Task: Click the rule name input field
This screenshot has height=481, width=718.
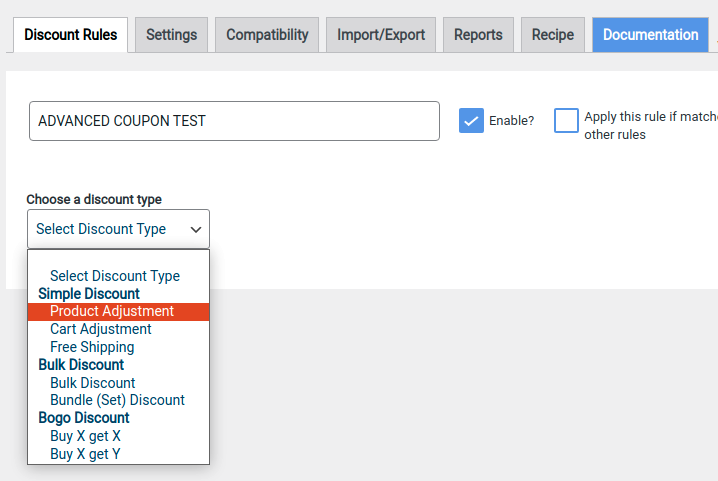Action: click(x=234, y=121)
